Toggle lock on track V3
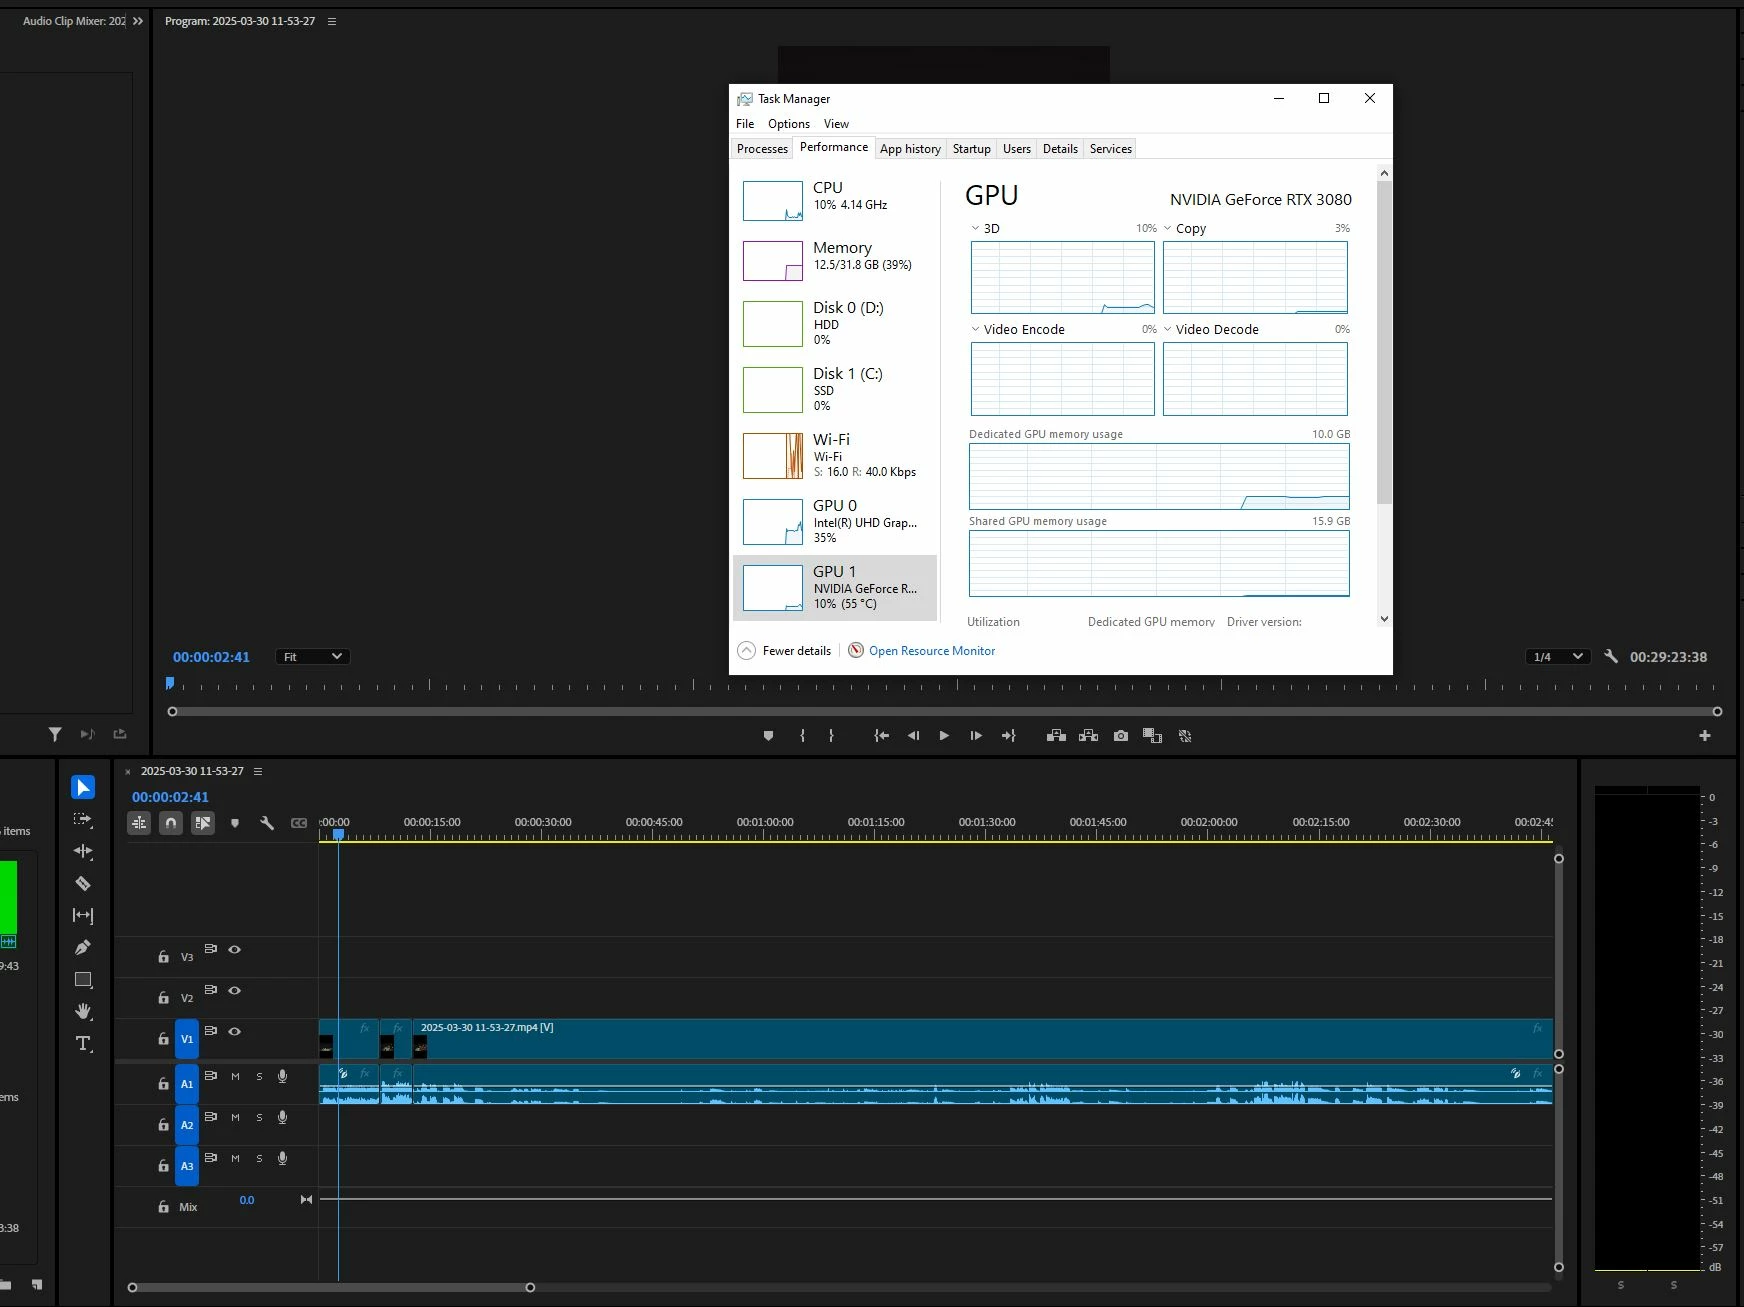1744x1307 pixels. pyautogui.click(x=163, y=957)
